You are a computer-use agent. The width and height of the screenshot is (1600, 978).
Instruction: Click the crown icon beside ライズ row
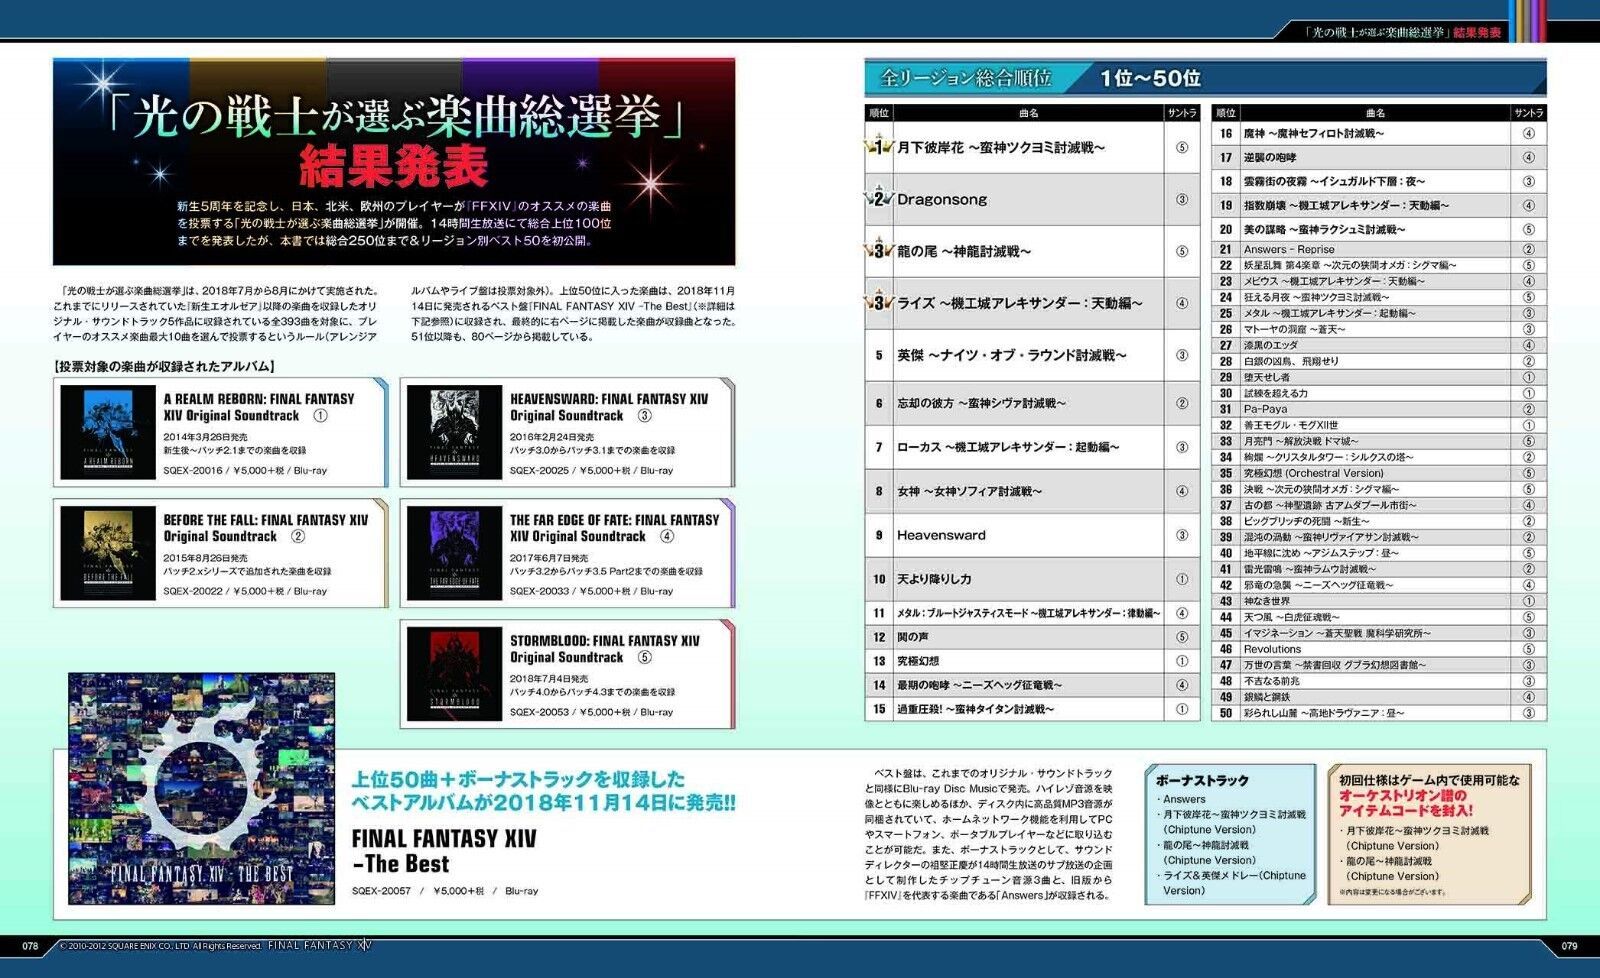[x=878, y=302]
